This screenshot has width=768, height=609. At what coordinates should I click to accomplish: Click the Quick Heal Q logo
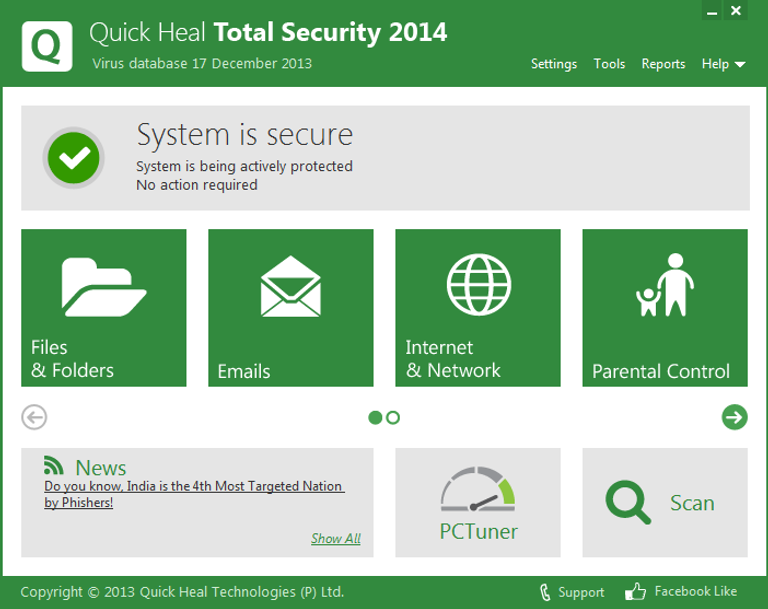45,46
